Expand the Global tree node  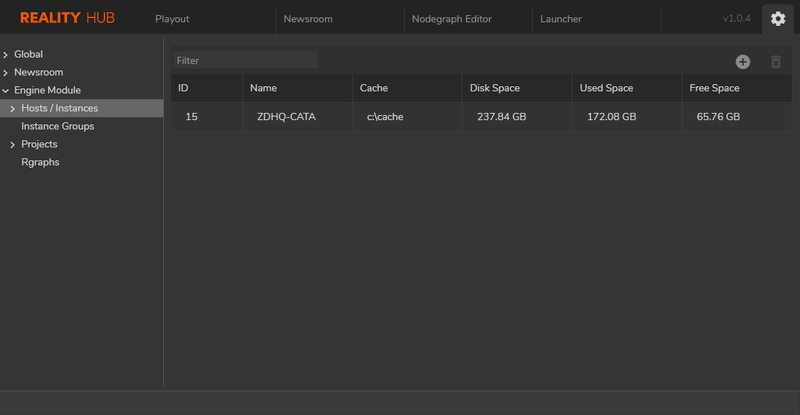coord(6,55)
